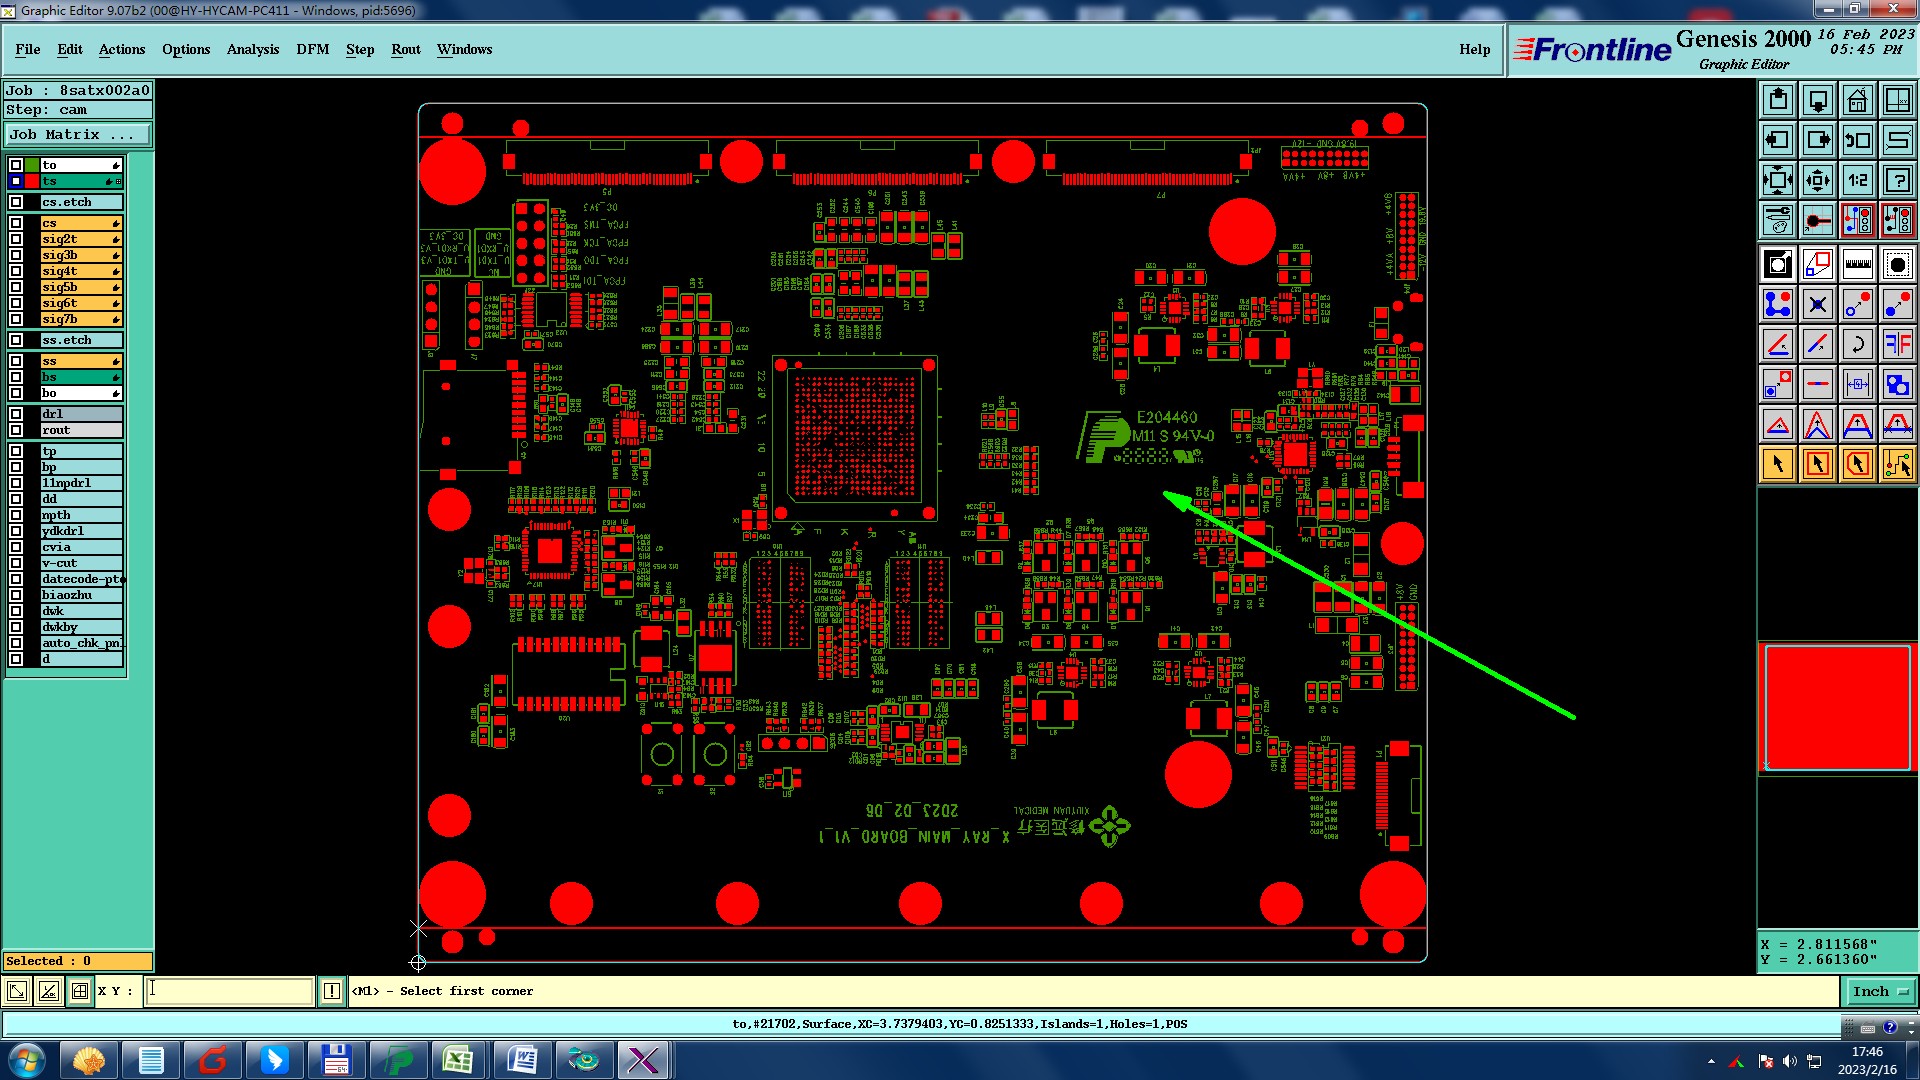The image size is (1920, 1080).
Task: Click the question mark query icon
Action: (1897, 180)
